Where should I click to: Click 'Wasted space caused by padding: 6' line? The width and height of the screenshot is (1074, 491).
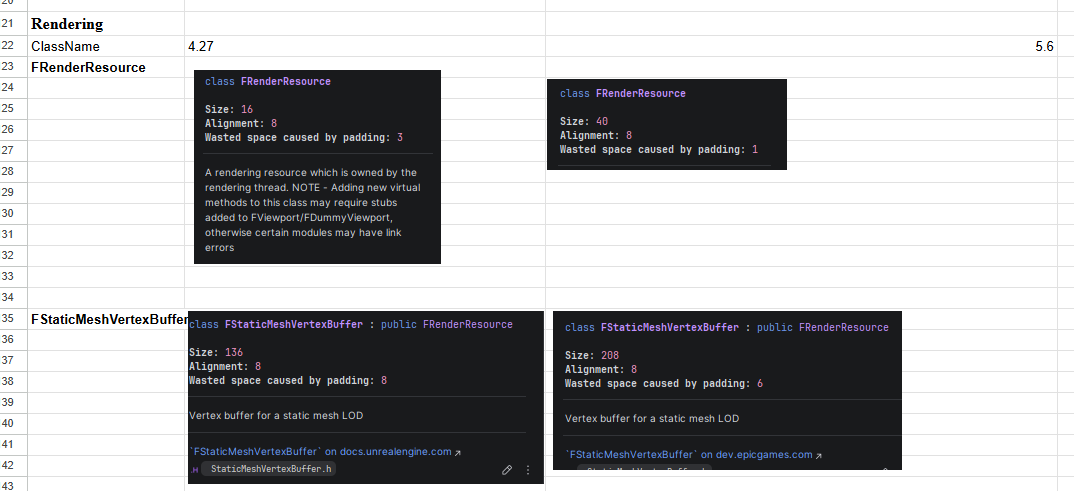pyautogui.click(x=664, y=383)
